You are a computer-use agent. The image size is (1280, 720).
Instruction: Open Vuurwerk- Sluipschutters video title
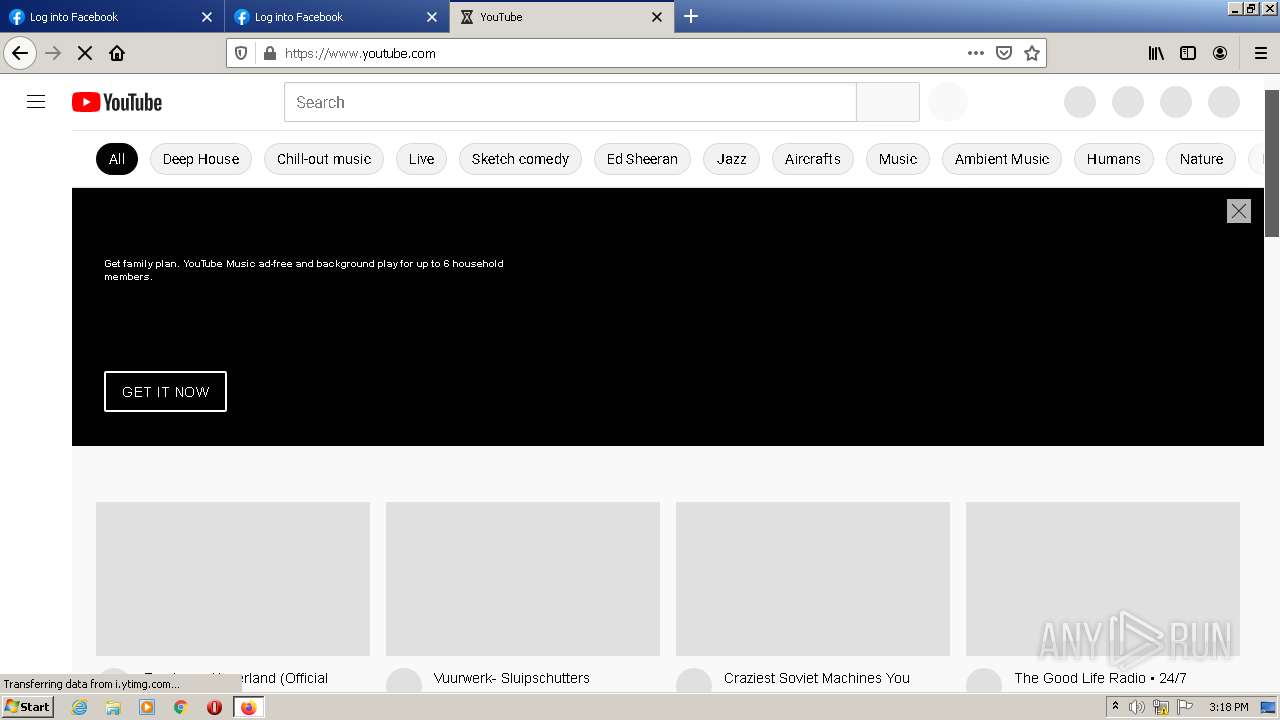tap(512, 678)
